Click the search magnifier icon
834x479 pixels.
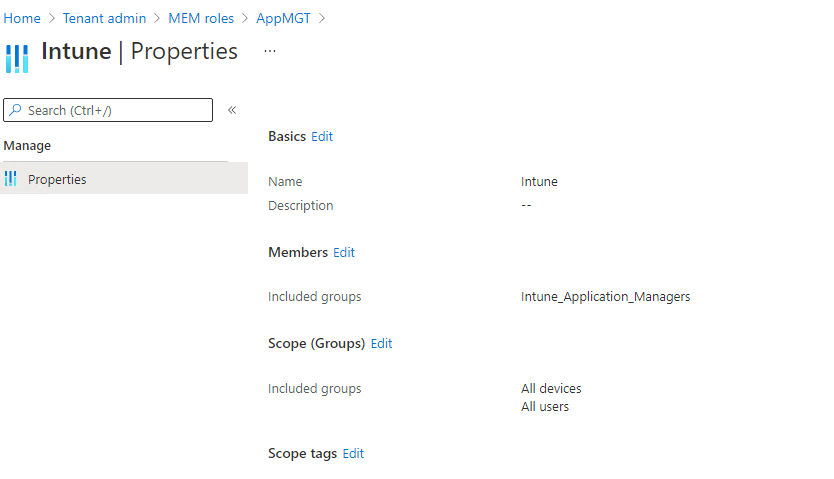click(15, 110)
